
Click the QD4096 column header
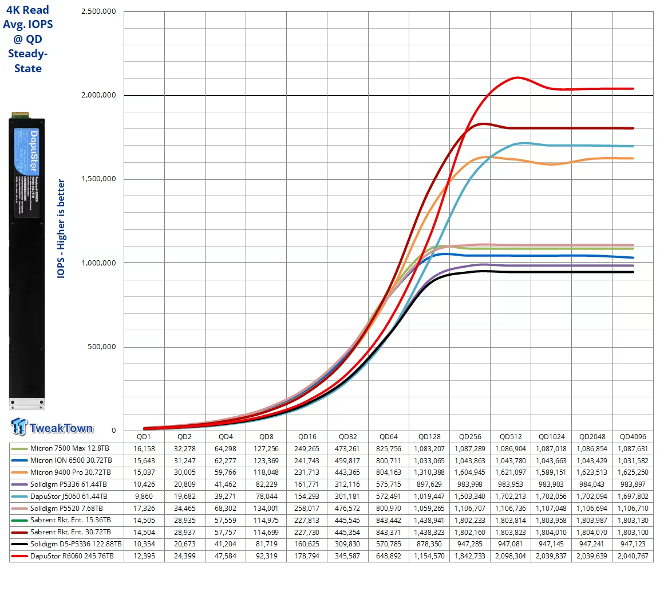pos(633,437)
